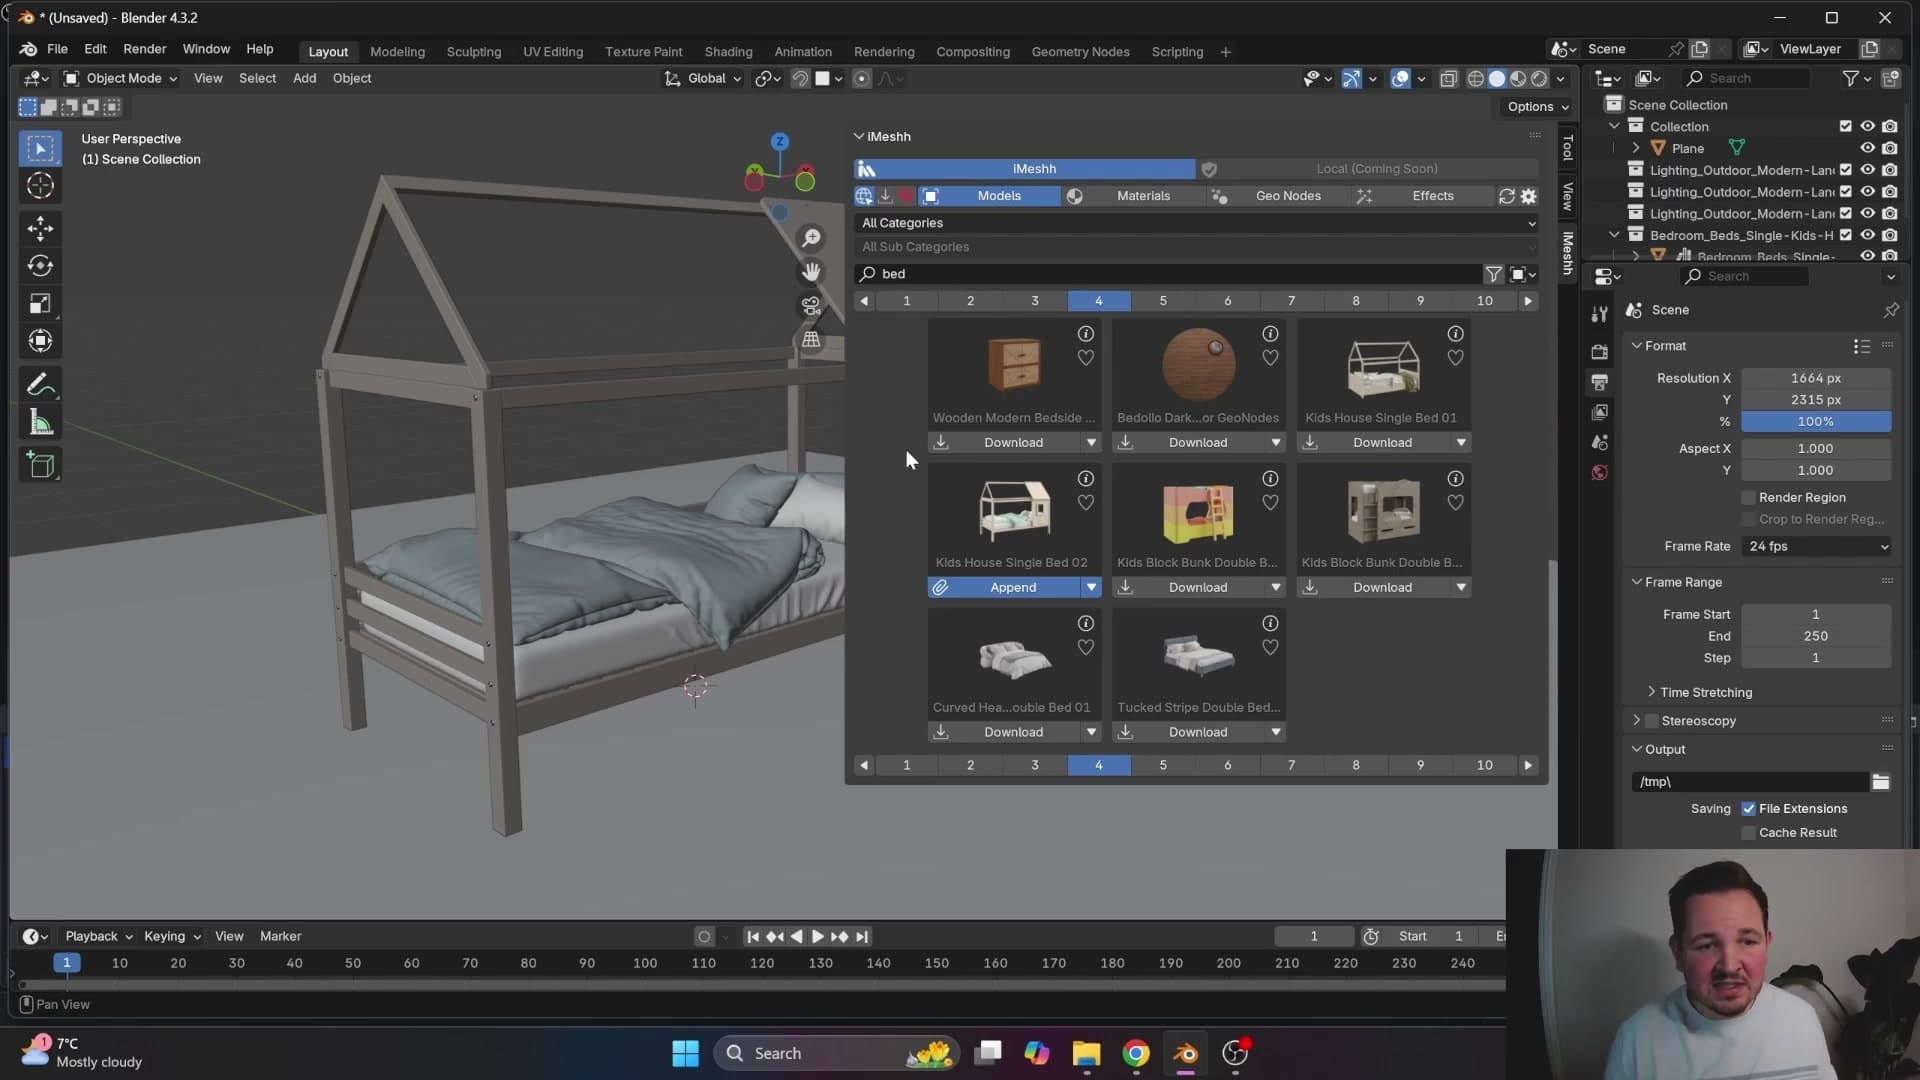Click the Options button in viewport header
This screenshot has height=1080, width=1920.
1537,107
